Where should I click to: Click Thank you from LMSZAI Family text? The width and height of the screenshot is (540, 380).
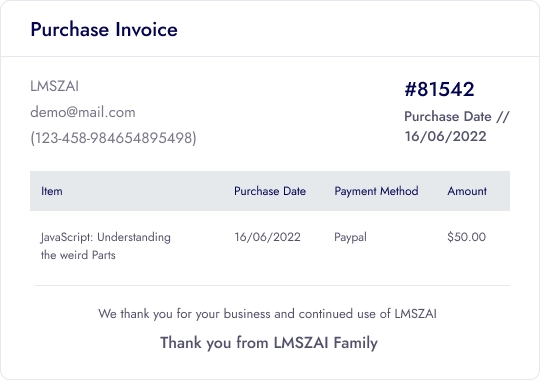(269, 343)
